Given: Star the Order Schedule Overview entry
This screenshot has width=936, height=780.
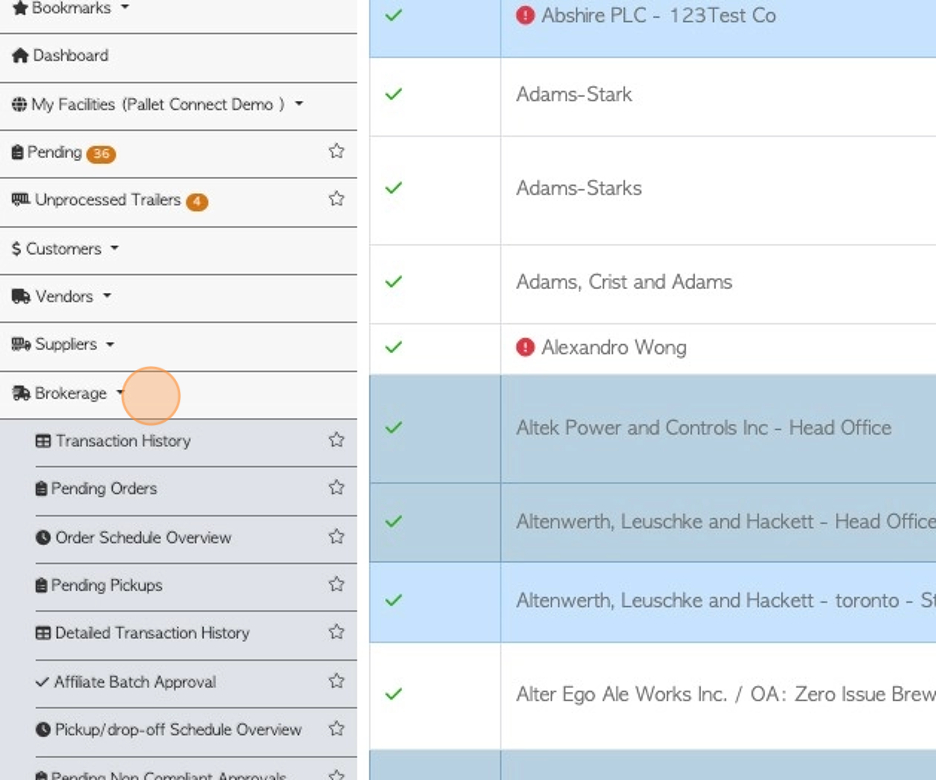Looking at the screenshot, I should point(337,537).
